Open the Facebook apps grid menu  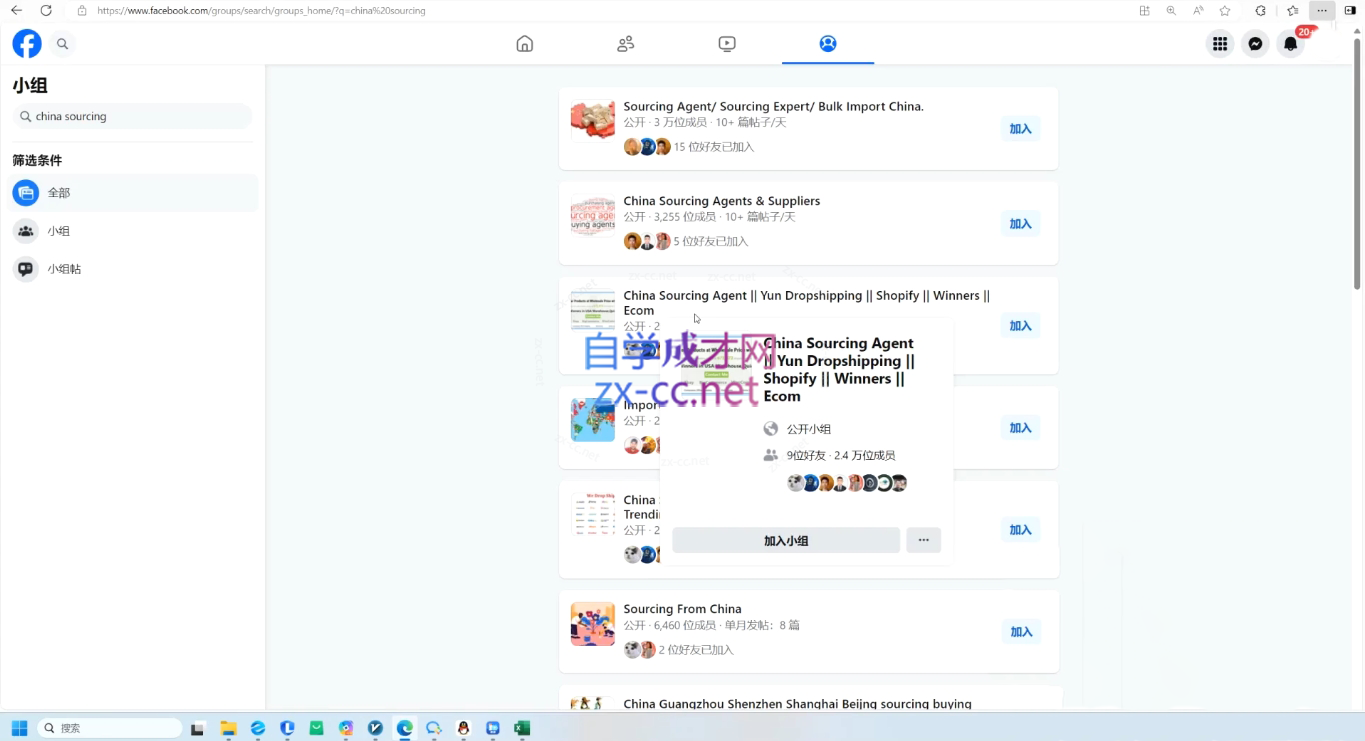pyautogui.click(x=1220, y=44)
